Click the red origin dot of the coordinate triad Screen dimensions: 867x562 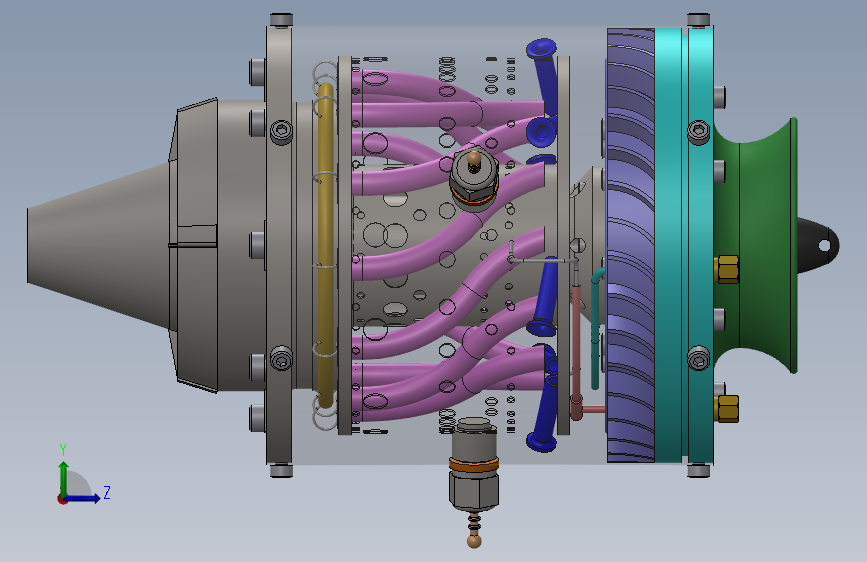click(62, 499)
